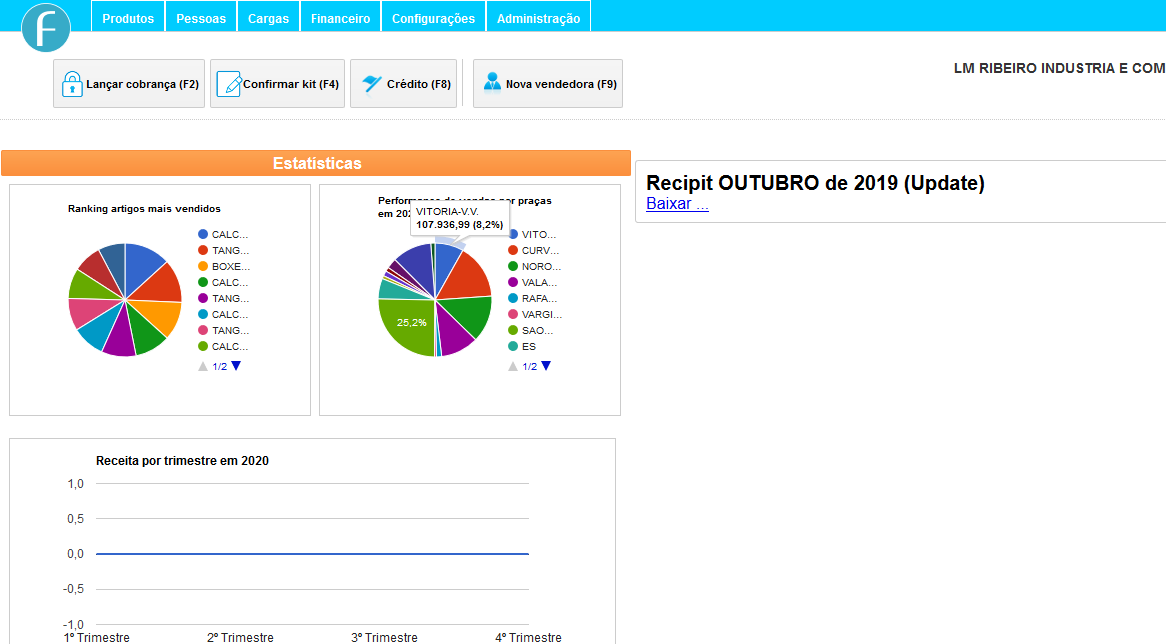Click the round F logo icon

[x=46, y=28]
